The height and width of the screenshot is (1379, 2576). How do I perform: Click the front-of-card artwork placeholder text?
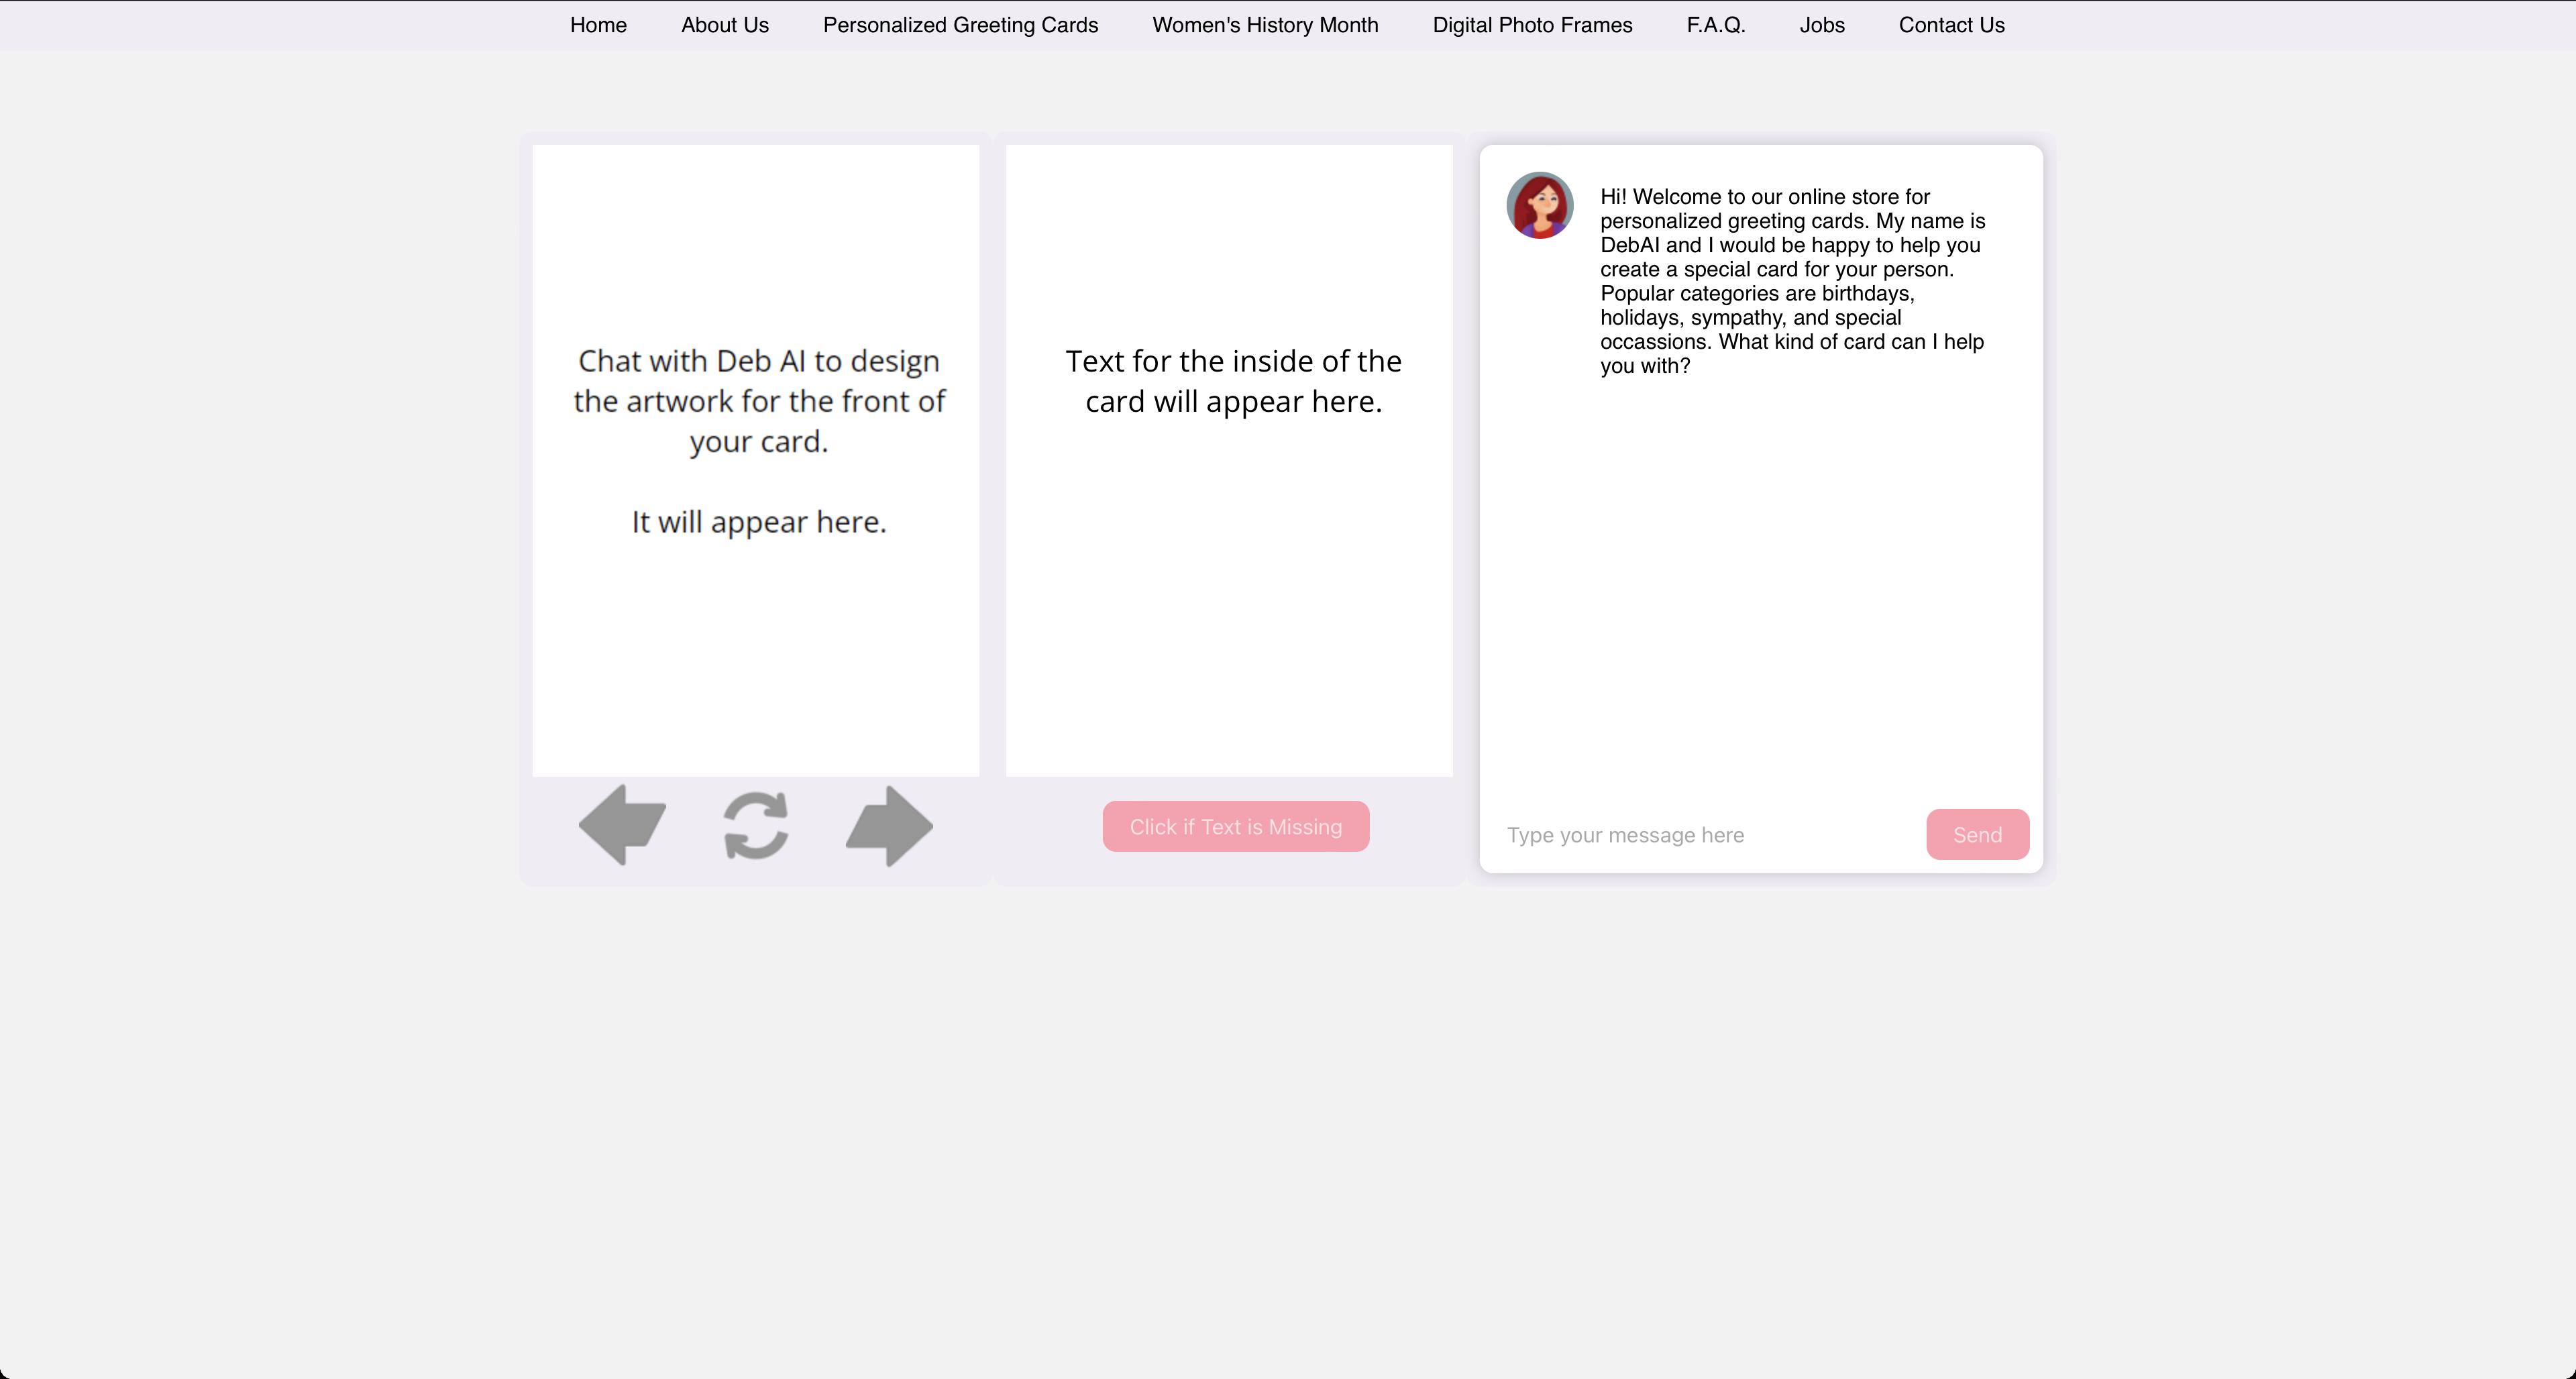coord(758,401)
